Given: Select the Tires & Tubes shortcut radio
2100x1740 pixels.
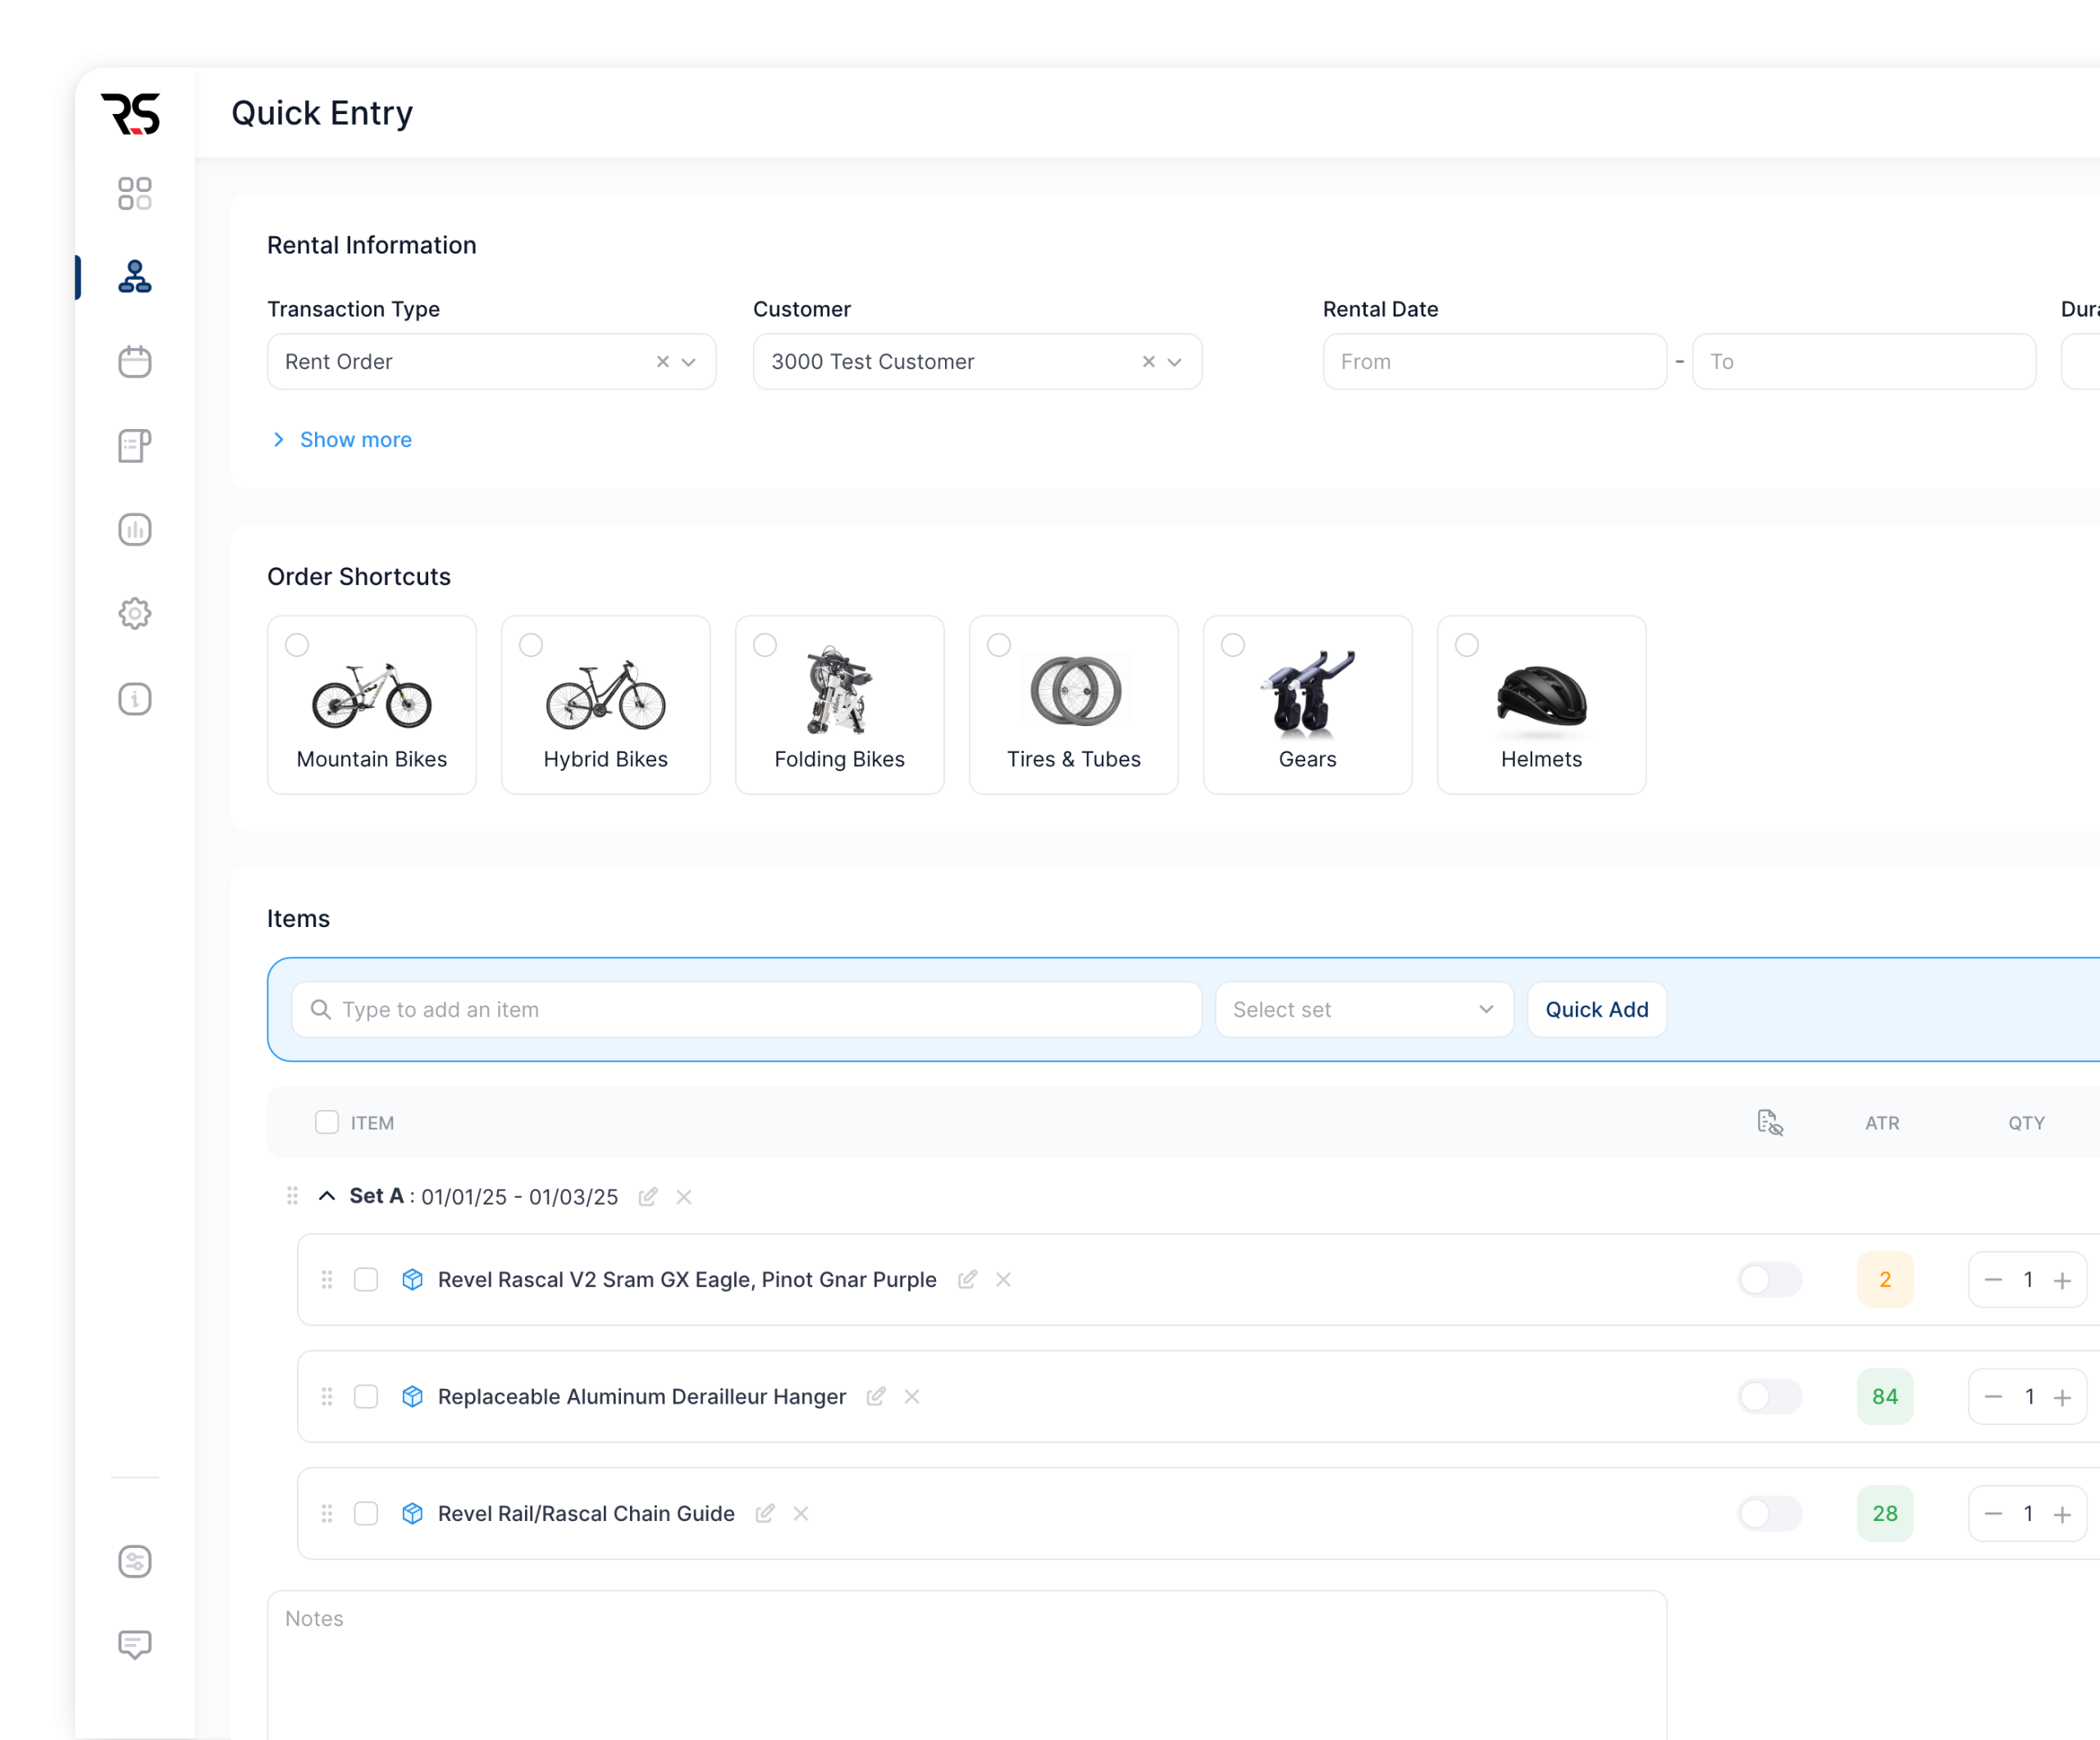Looking at the screenshot, I should (999, 645).
